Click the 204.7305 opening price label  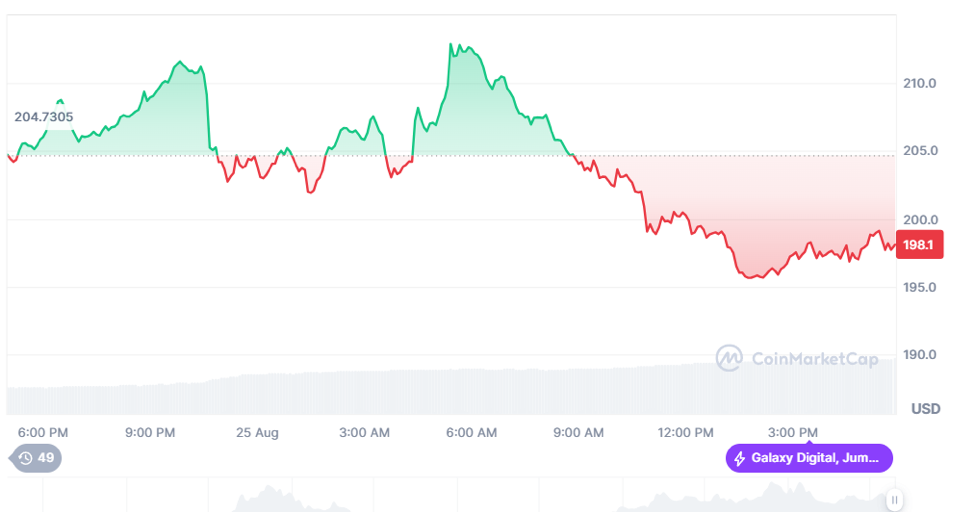[x=43, y=117]
